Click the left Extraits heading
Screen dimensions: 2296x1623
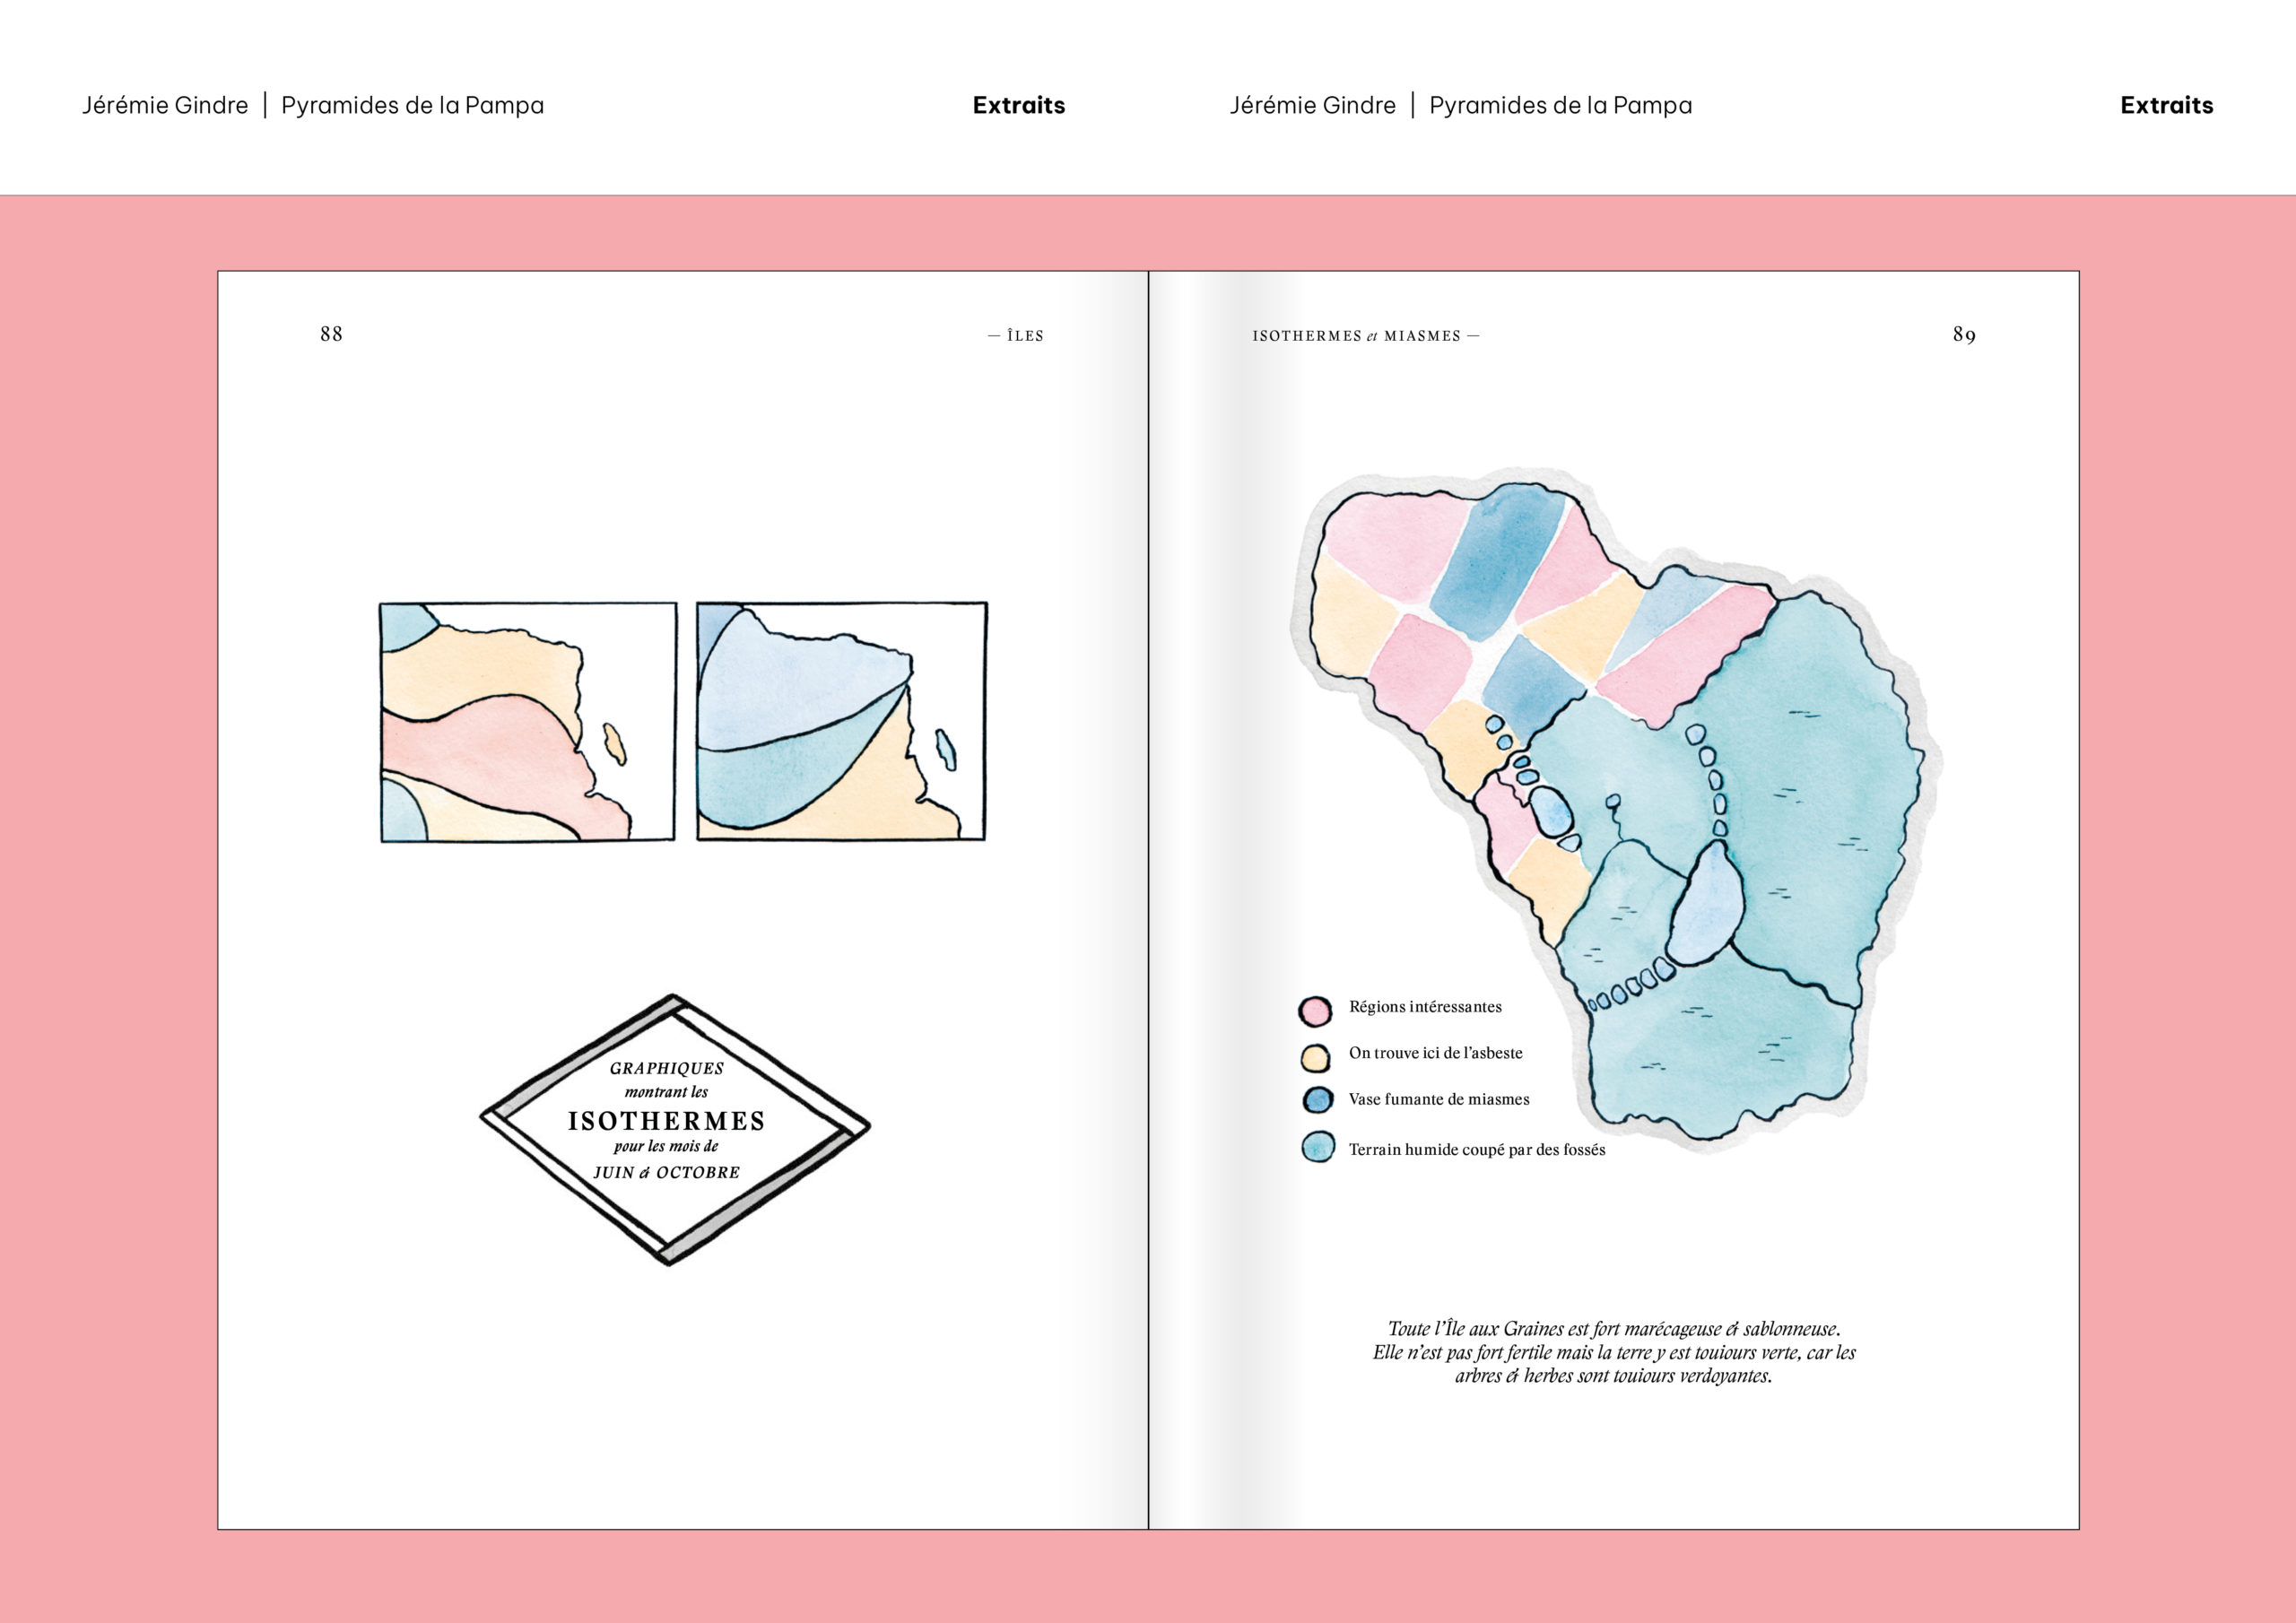point(1018,105)
